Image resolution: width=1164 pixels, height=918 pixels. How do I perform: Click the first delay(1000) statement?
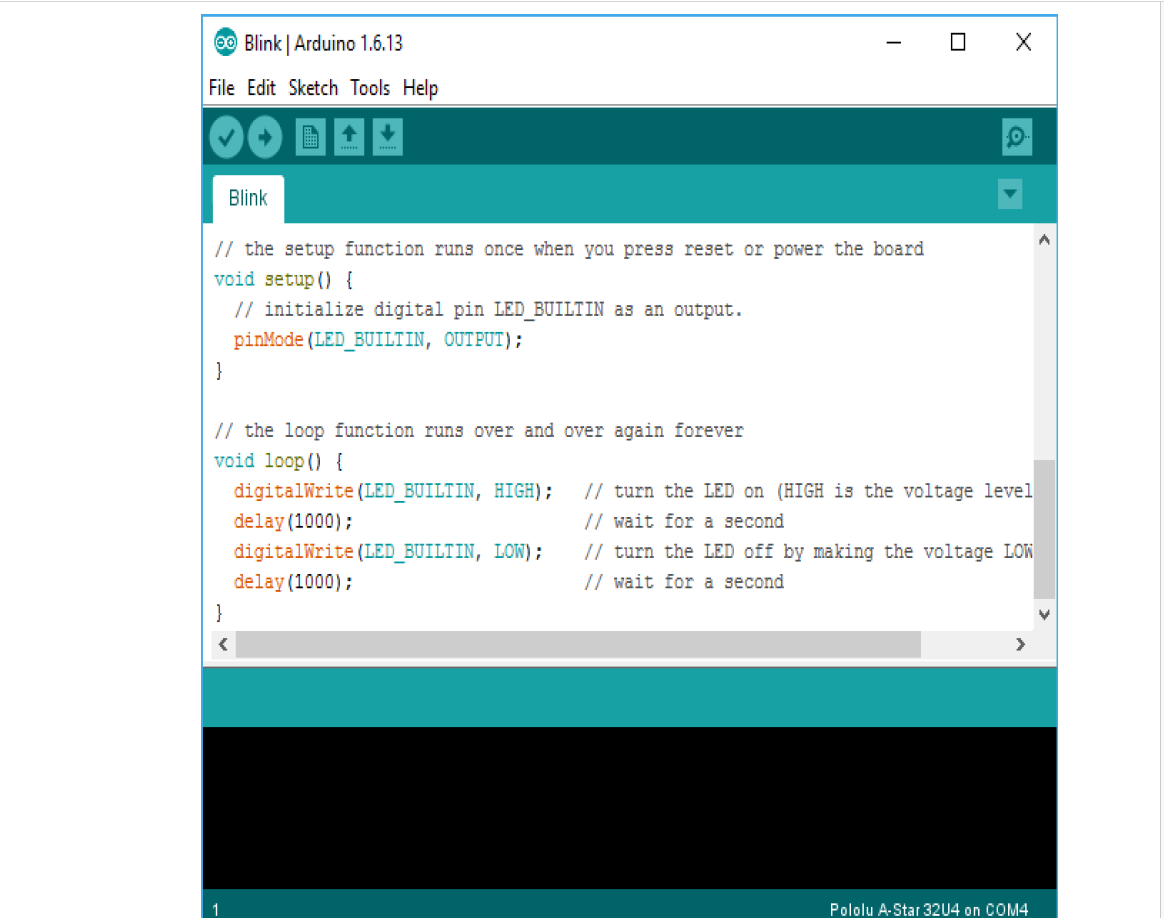pyautogui.click(x=292, y=522)
